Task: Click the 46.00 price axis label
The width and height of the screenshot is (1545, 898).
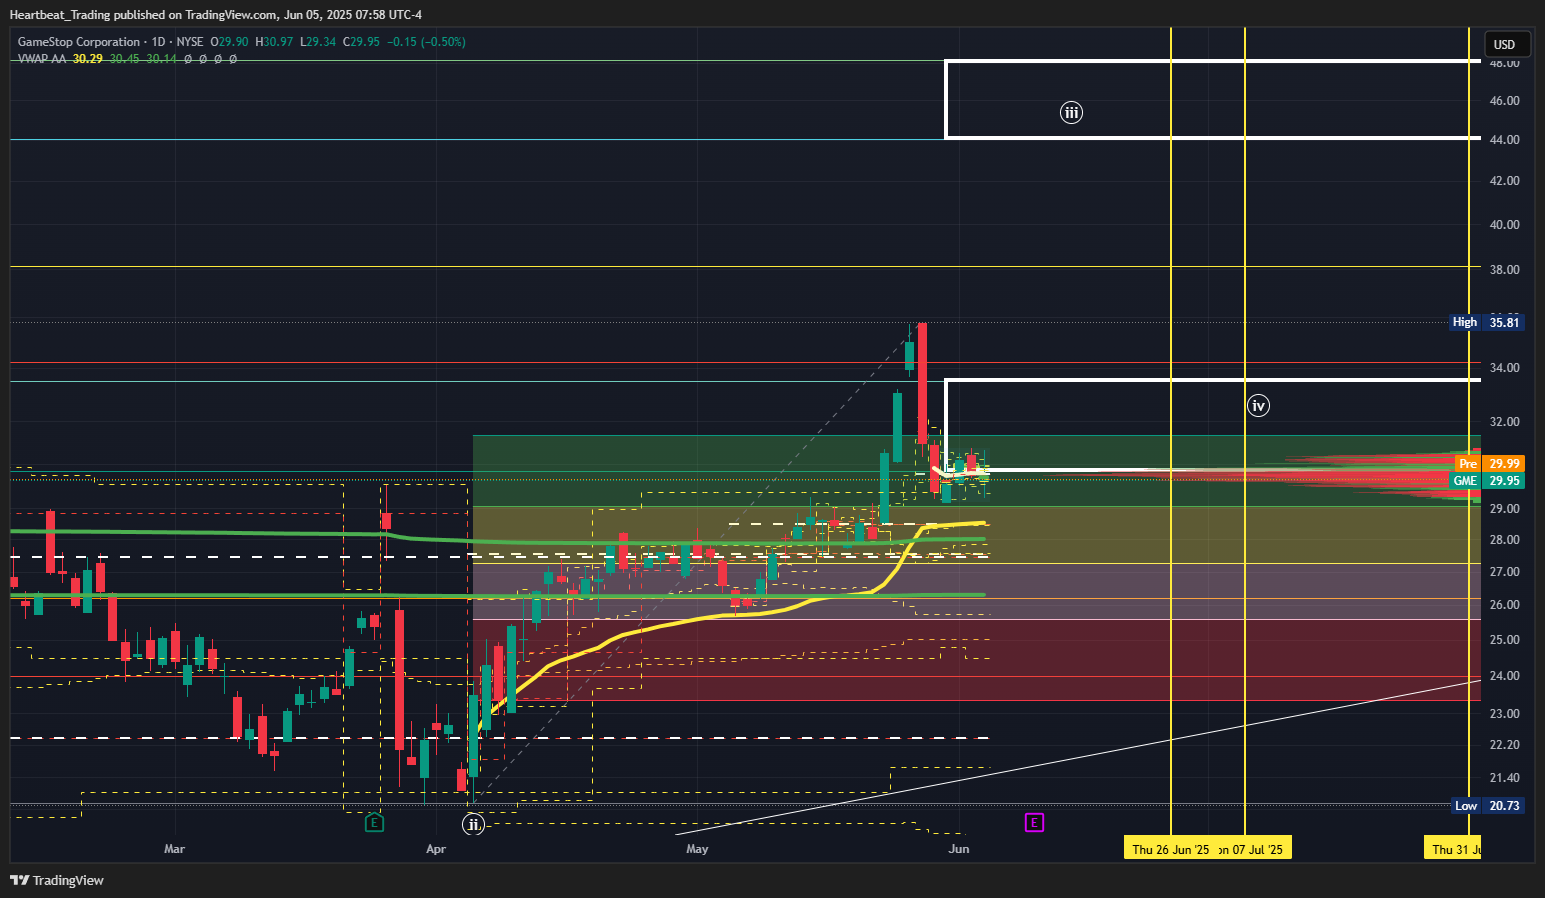Action: 1504,101
